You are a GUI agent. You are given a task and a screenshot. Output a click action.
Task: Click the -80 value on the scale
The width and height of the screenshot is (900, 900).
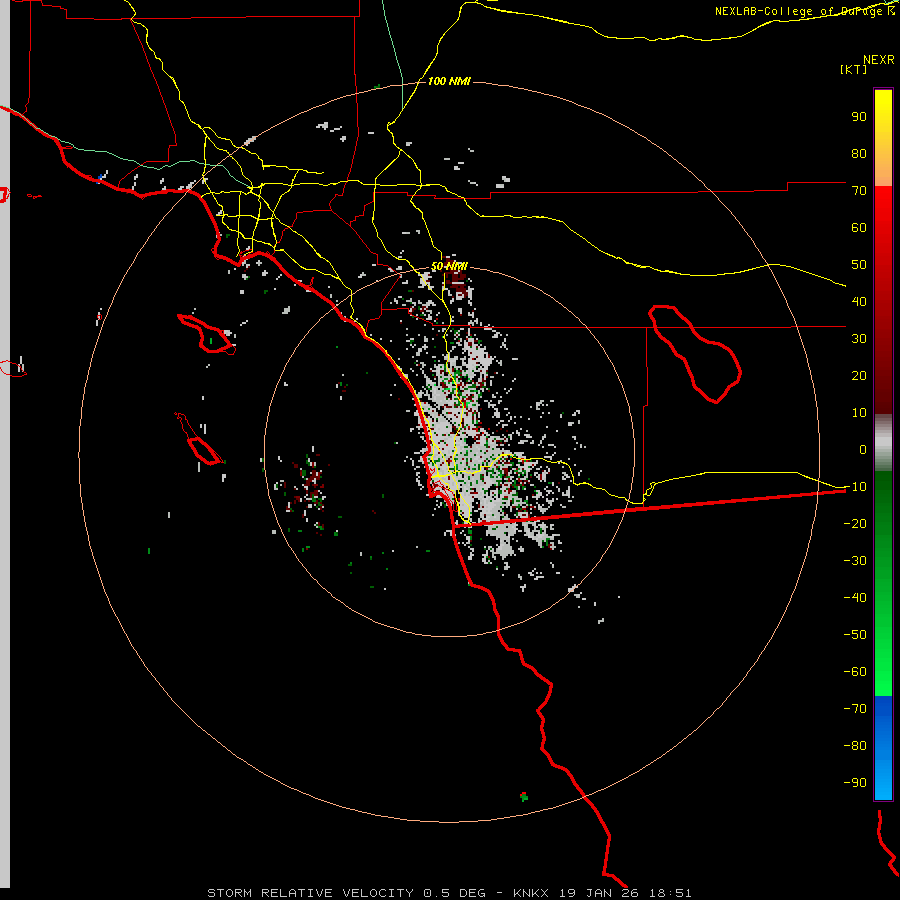tap(855, 746)
